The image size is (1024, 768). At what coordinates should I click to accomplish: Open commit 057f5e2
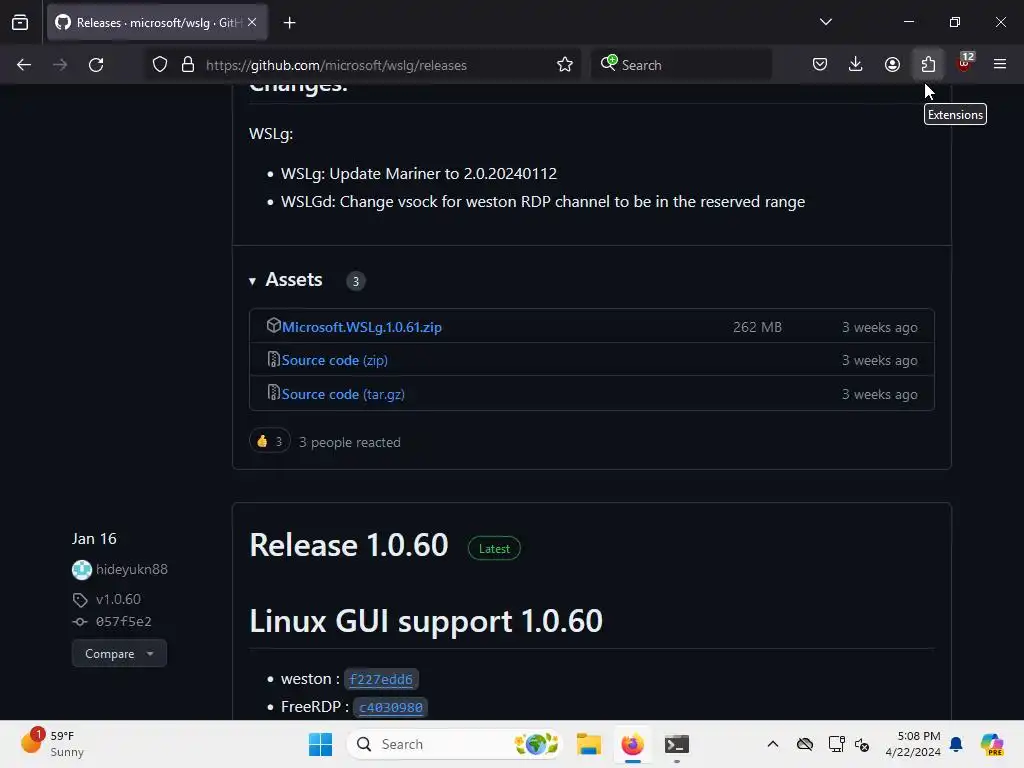pyautogui.click(x=123, y=622)
